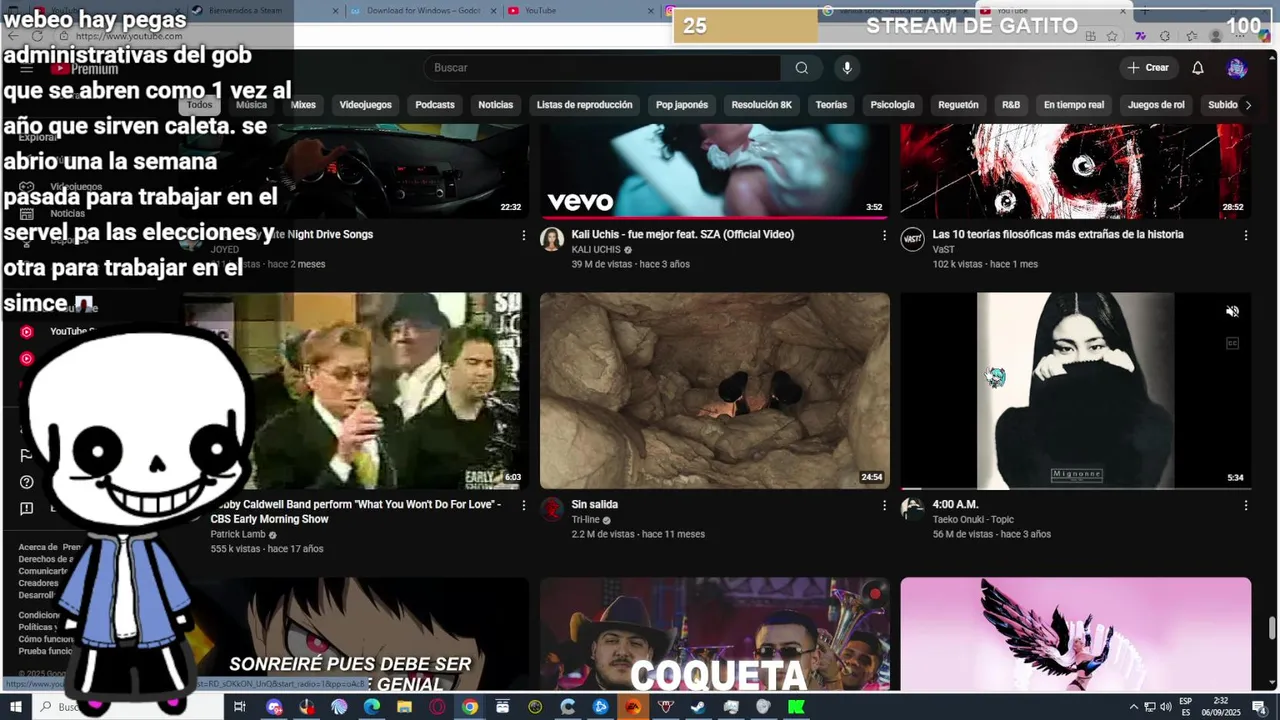Launch Microsoft Edge from the taskbar
The width and height of the screenshot is (1280, 720).
pos(371,707)
